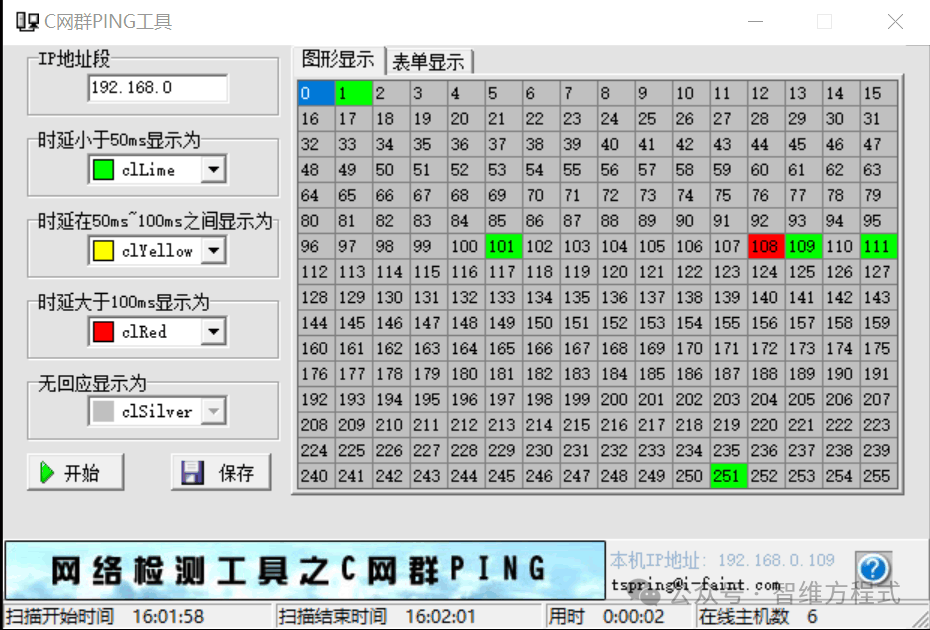Click the app icon in title bar
This screenshot has width=930, height=630.
click(x=27, y=22)
